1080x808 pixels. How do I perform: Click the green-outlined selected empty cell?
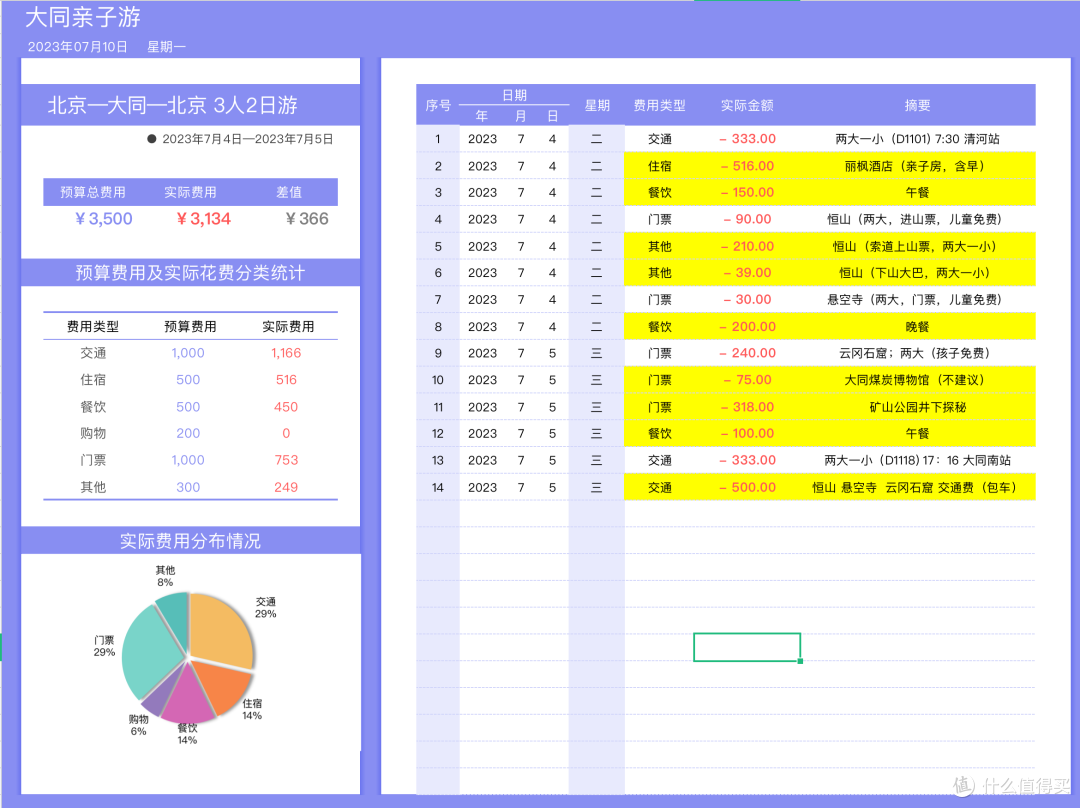coord(747,647)
